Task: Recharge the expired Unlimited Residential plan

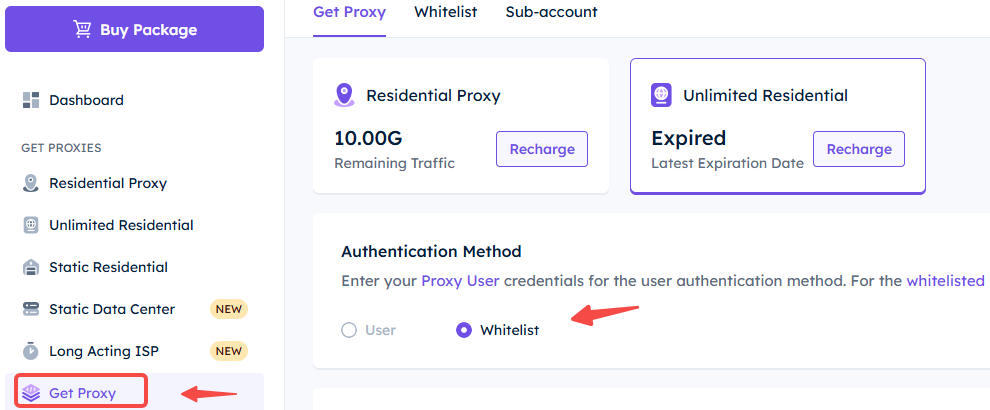Action: point(859,149)
